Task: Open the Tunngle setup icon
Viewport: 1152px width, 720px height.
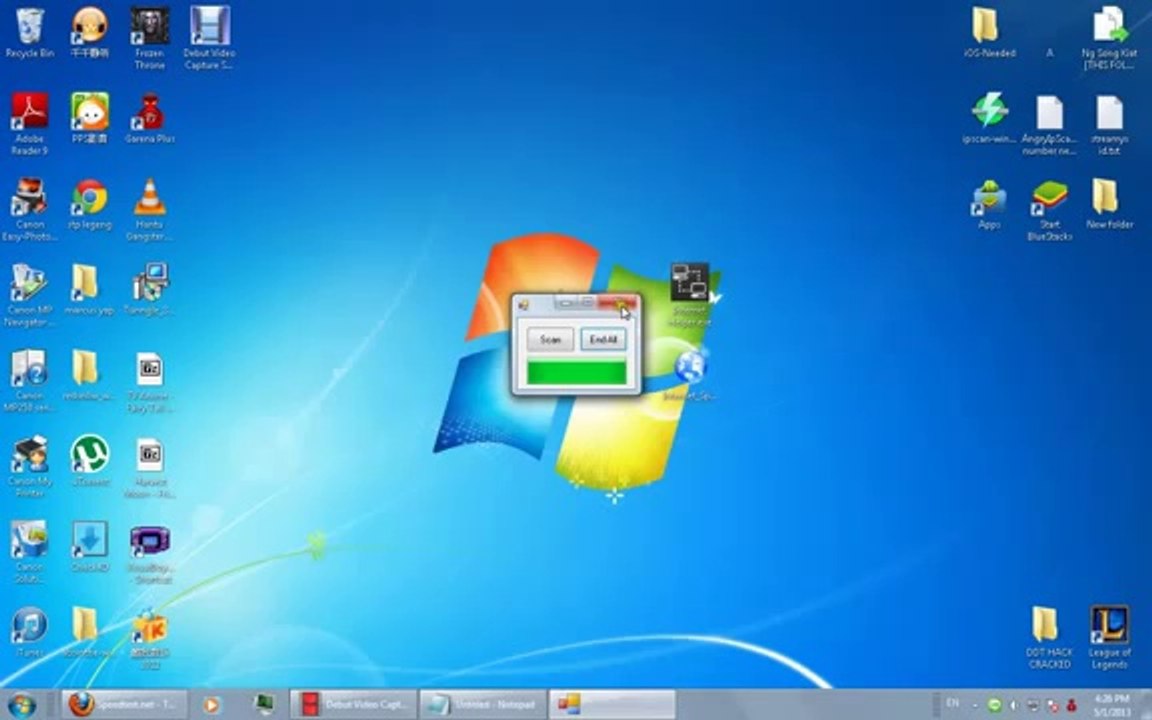Action: (x=150, y=289)
